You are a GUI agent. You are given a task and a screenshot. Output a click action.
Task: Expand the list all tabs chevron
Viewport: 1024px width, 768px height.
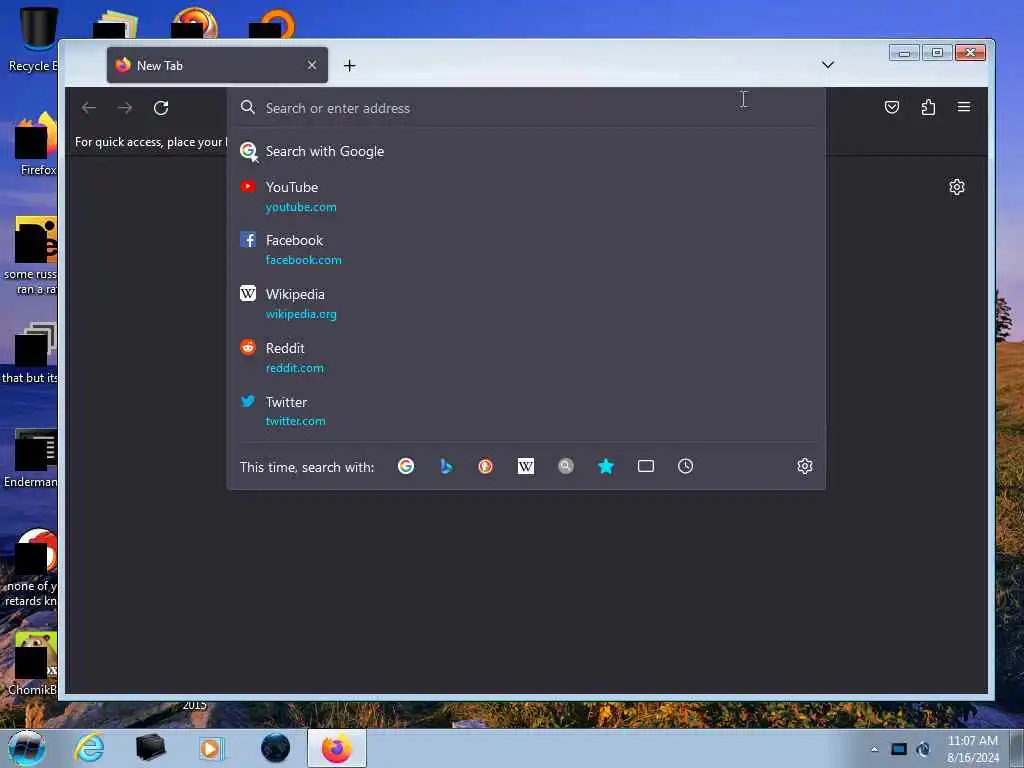click(x=827, y=65)
